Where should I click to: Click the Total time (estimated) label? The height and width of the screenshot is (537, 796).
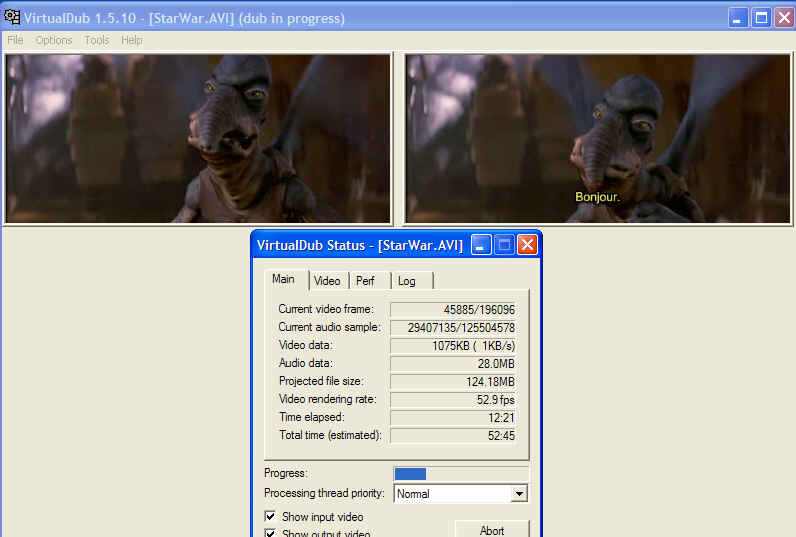[x=330, y=435]
